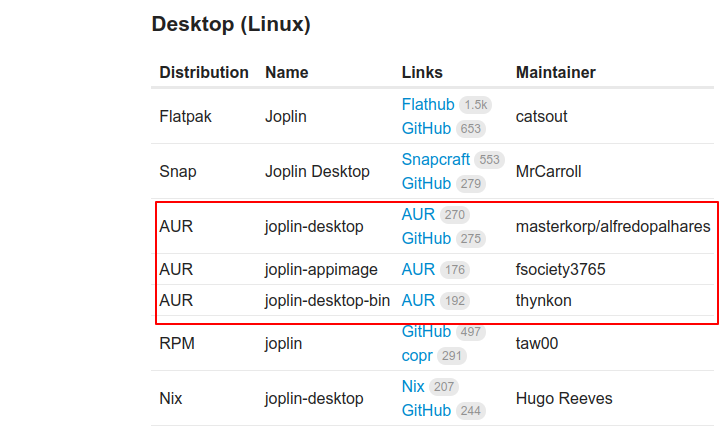Open the Snapcraft link
The image size is (721, 433).
click(x=435, y=160)
